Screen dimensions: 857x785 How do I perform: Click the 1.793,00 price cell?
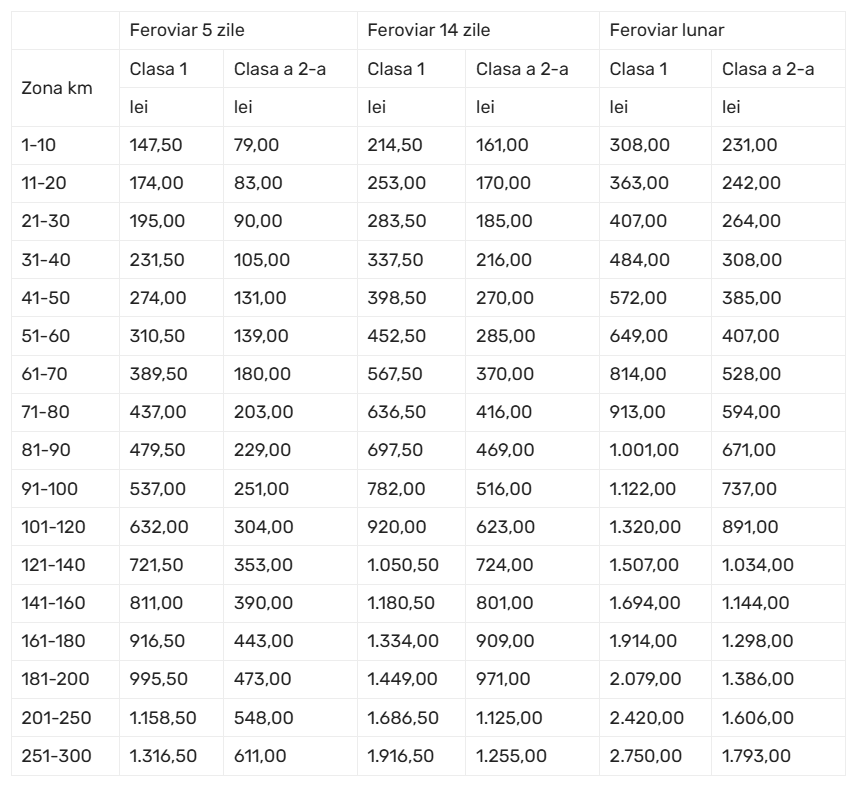point(758,755)
